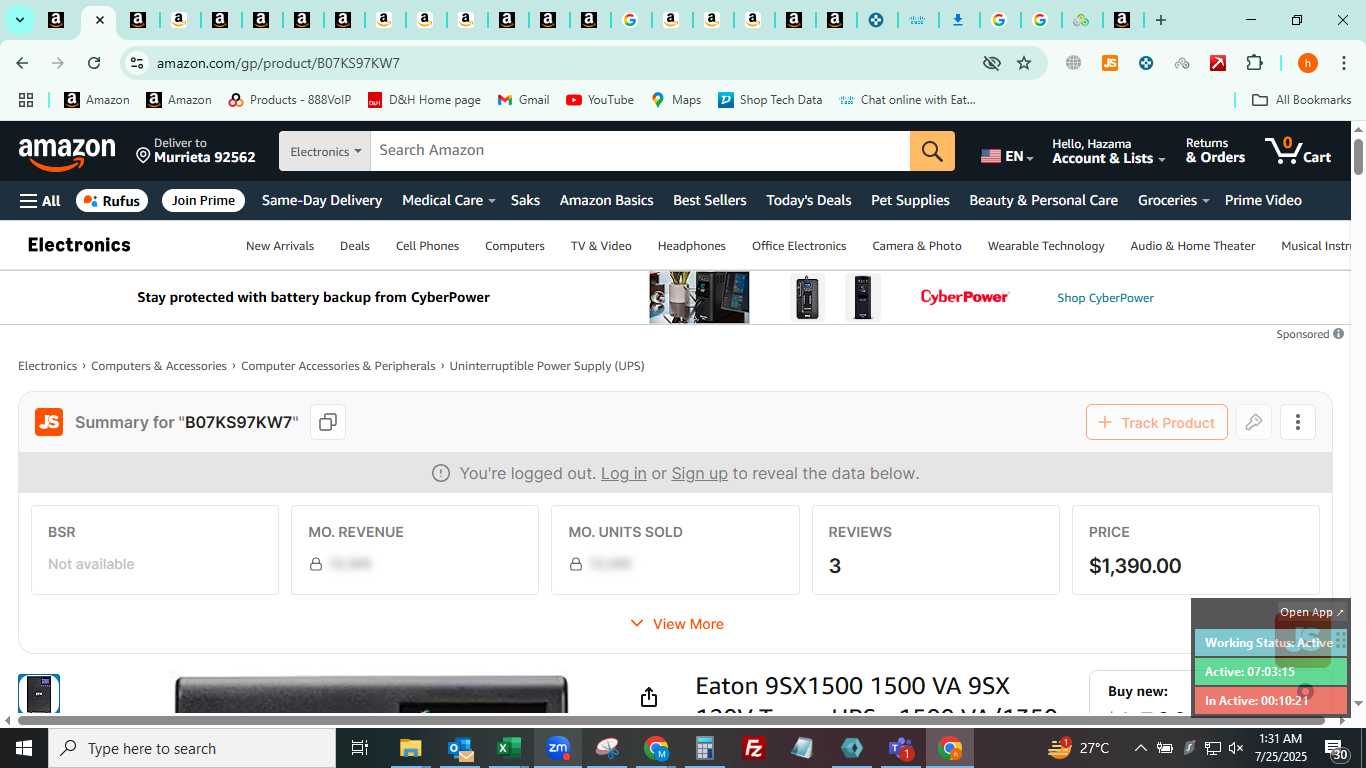Click the Deliver to Murrieta 92562 location

pyautogui.click(x=196, y=151)
